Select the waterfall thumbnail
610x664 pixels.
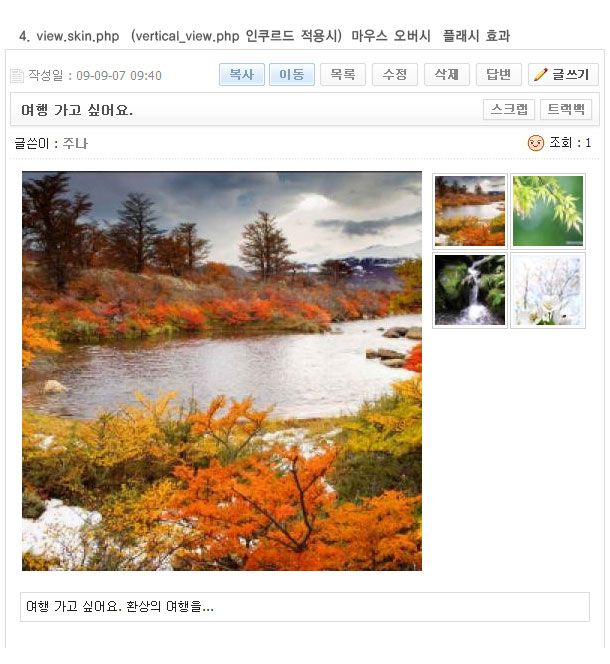470,290
